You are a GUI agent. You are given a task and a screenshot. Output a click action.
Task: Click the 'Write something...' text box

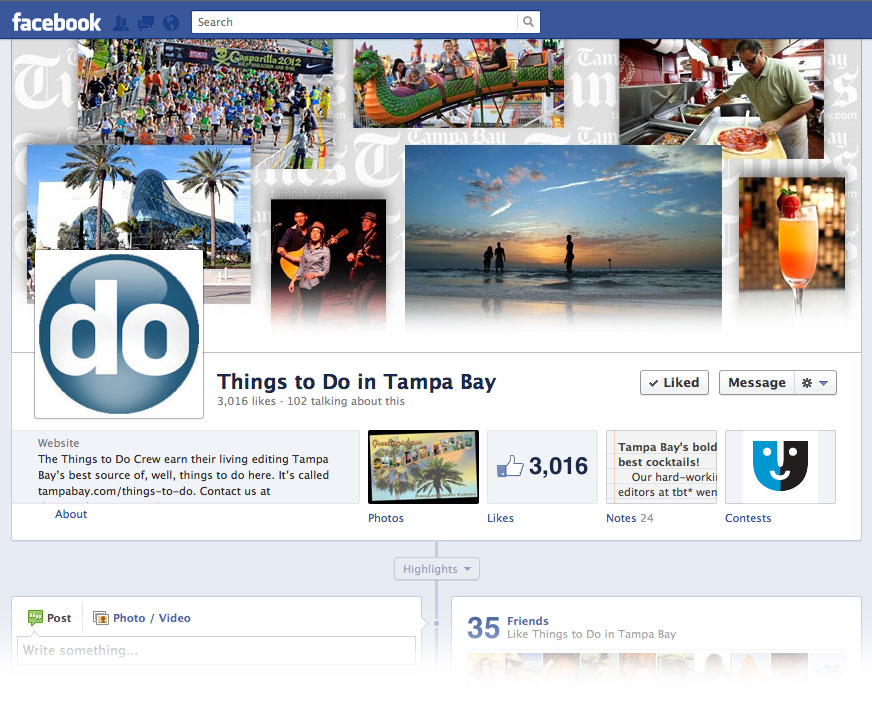click(x=216, y=650)
